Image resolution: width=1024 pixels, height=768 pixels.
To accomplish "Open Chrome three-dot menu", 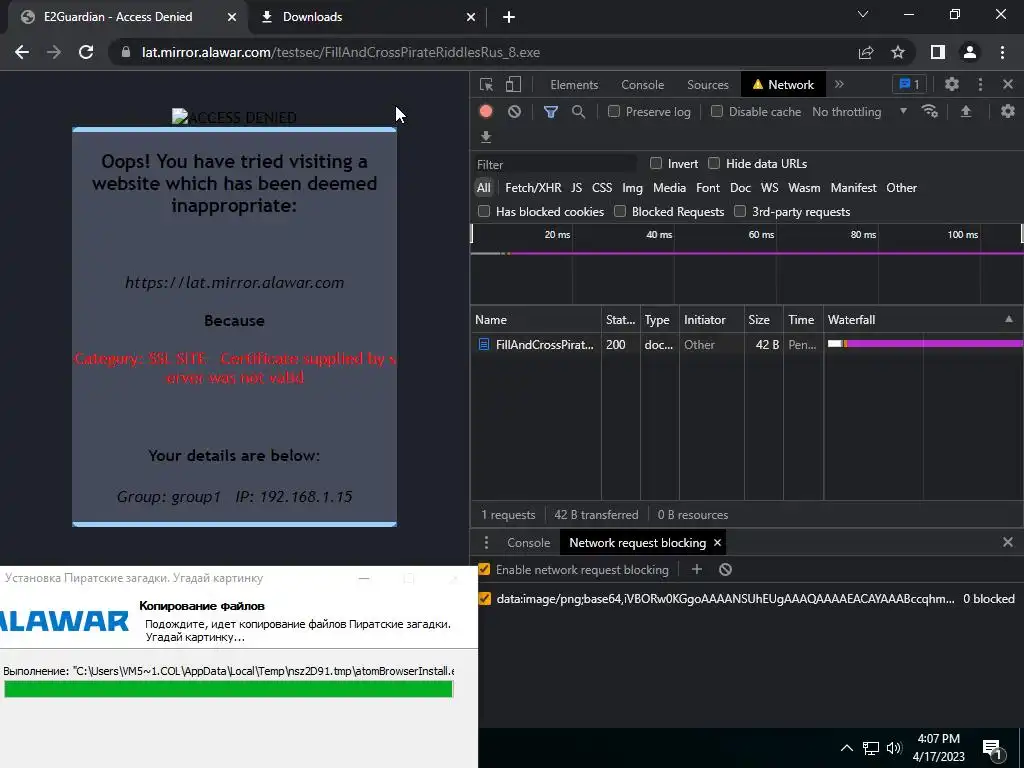I will [1002, 52].
